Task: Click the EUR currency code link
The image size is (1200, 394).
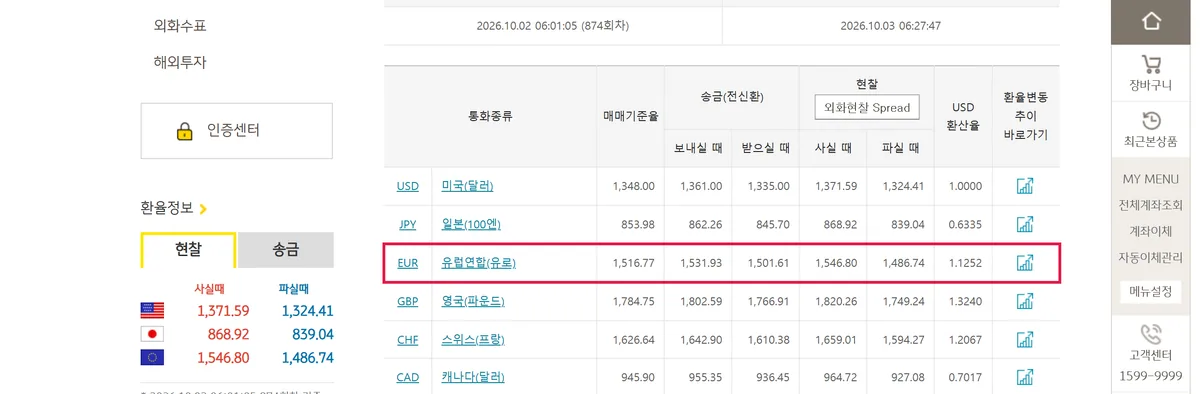Action: click(408, 263)
